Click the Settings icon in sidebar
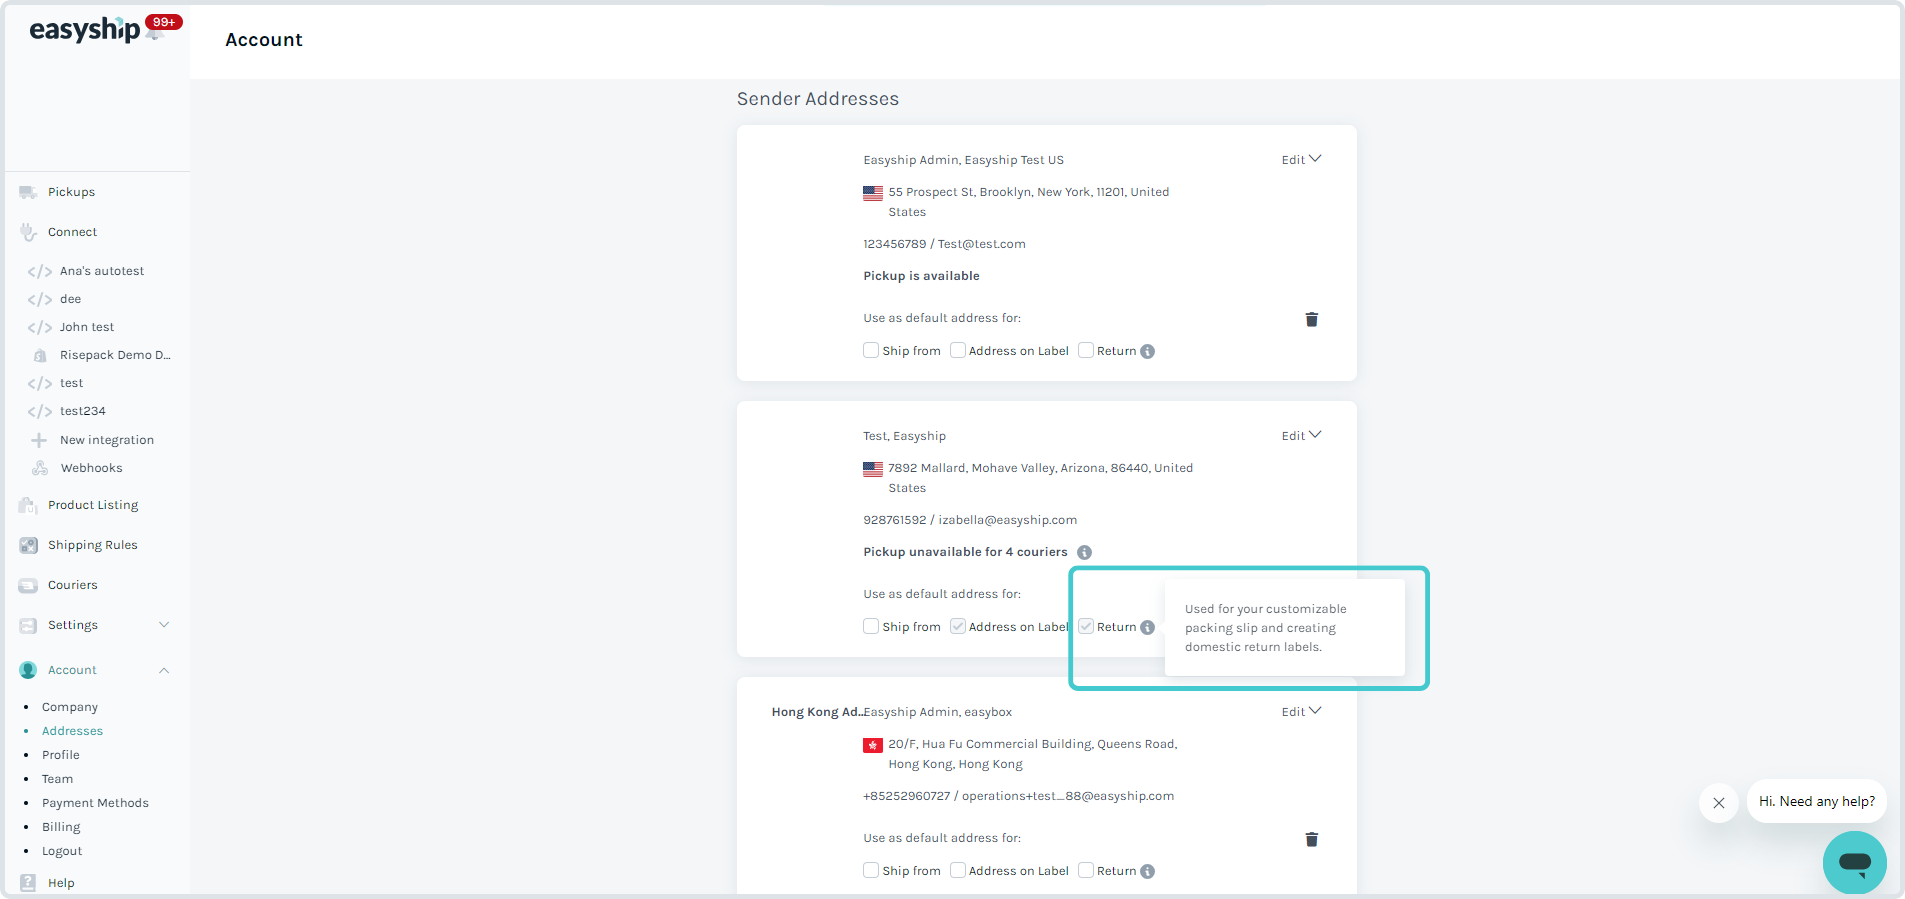Viewport: 1905px width, 899px height. pos(28,625)
